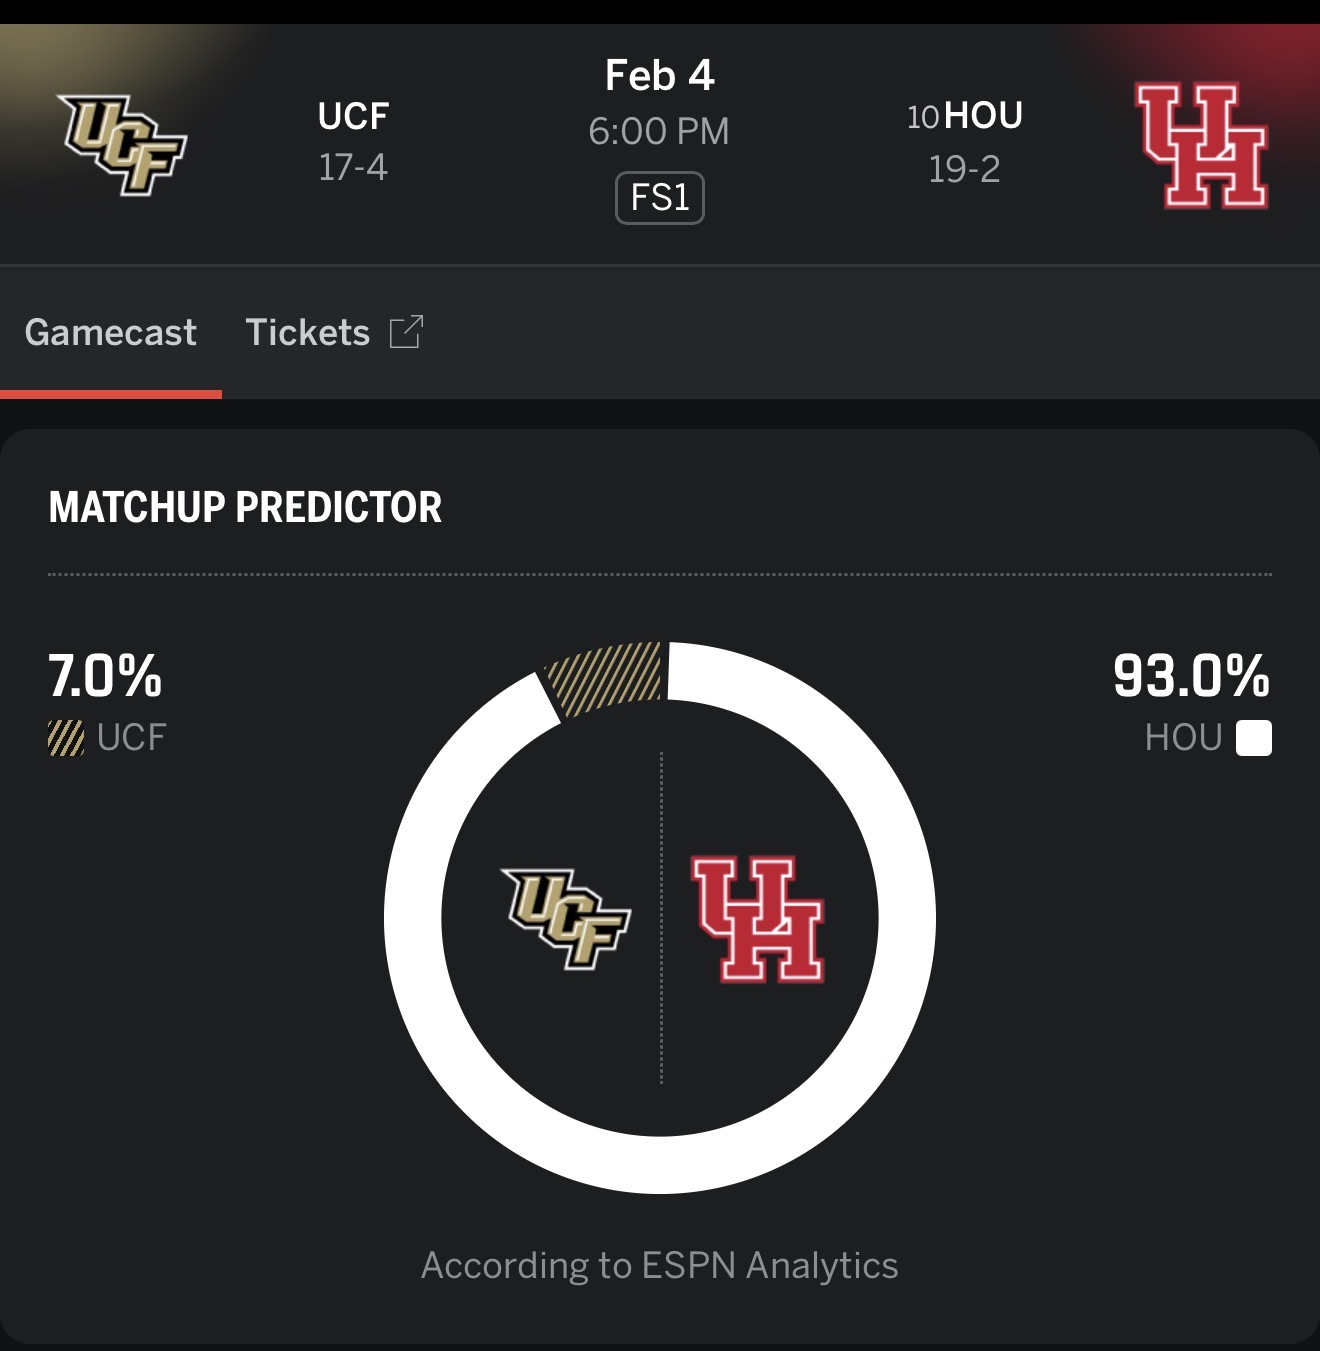
Task: Open the Gamecast tab
Action: 111,333
